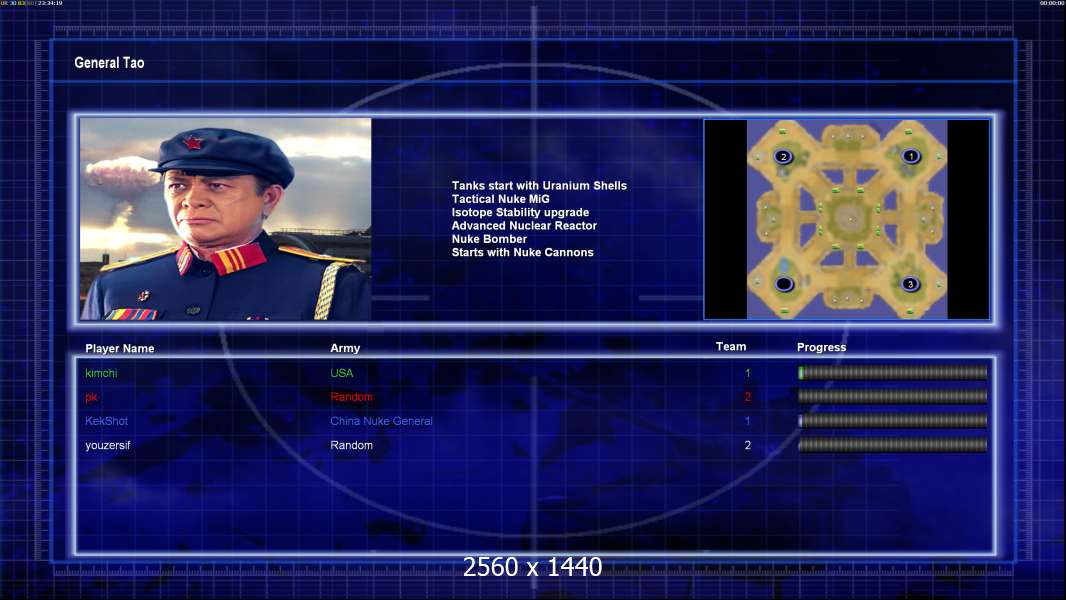Select player name youzersif
Screen dimensions: 1066x600
coord(107,445)
